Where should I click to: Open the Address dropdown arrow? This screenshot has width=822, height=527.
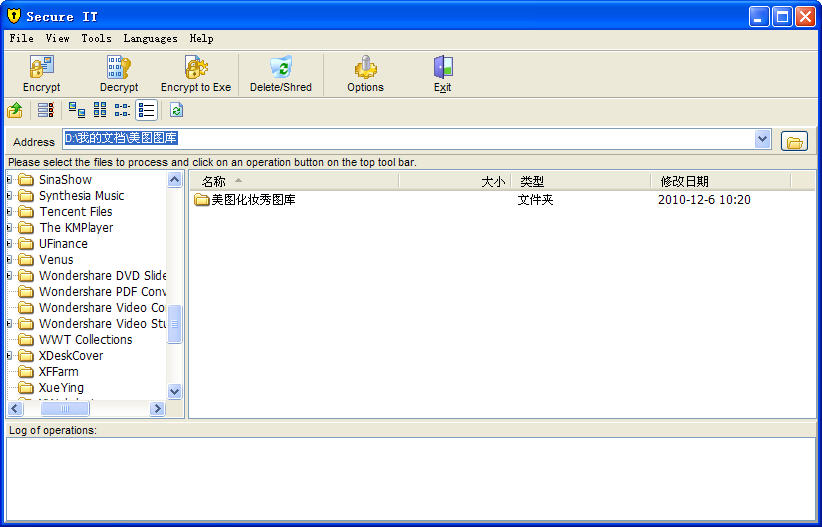point(762,139)
